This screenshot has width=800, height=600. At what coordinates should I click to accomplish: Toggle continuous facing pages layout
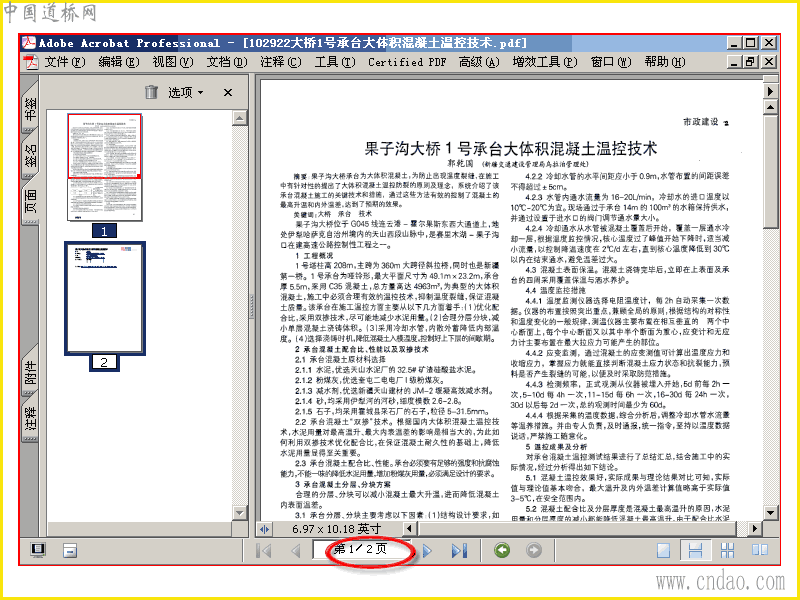(x=728, y=550)
